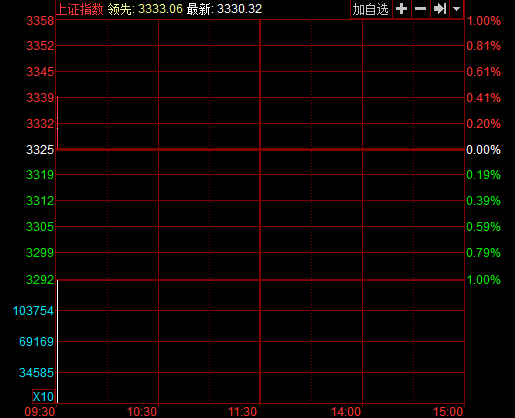Click the 103754 volume axis label
This screenshot has height=418, width=515.
[x=33, y=311]
